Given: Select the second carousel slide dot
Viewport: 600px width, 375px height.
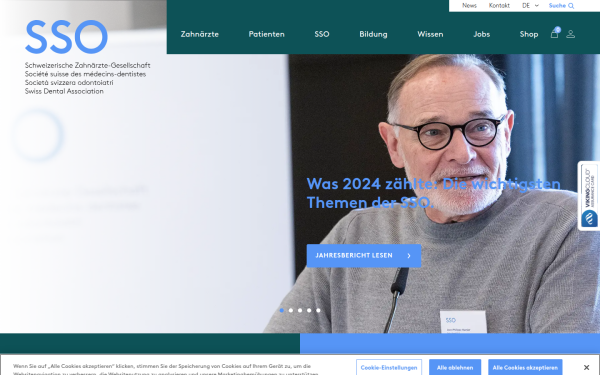Looking at the screenshot, I should pos(291,310).
